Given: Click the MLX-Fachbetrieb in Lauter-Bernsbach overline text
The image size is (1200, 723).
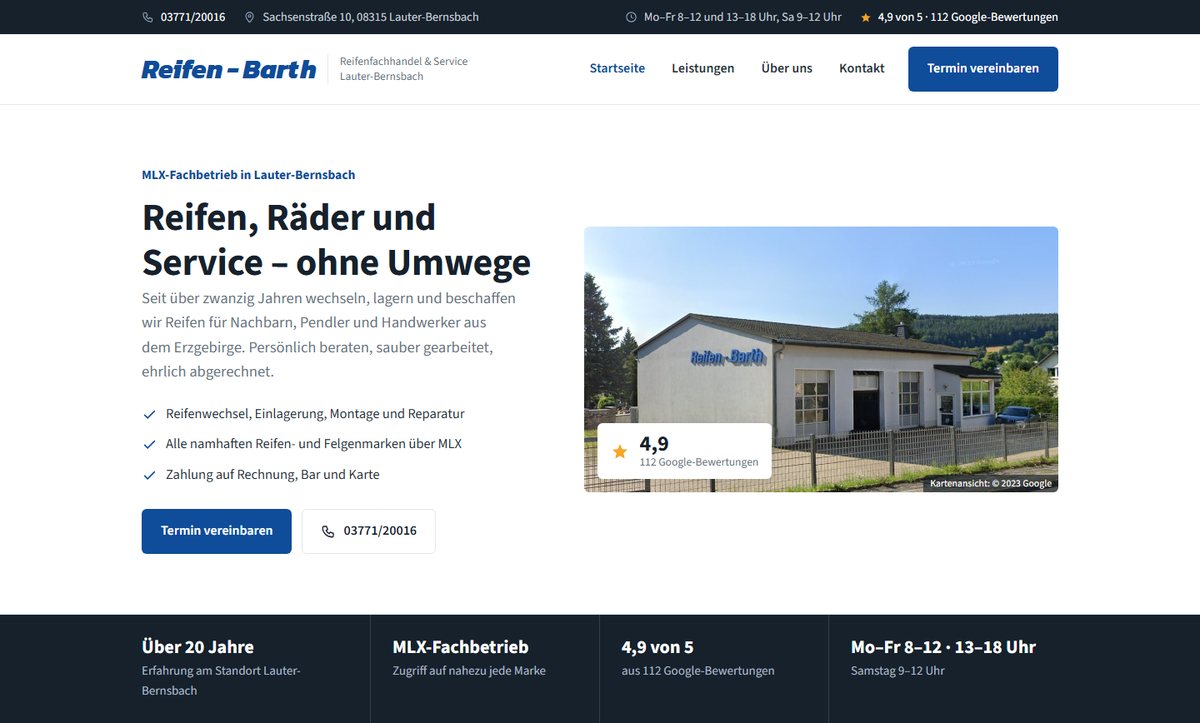Looking at the screenshot, I should click(x=249, y=175).
